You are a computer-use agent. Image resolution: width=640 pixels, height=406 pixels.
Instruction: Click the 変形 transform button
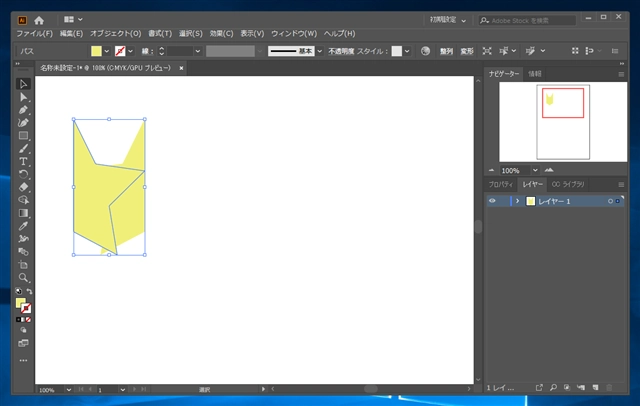(x=467, y=51)
